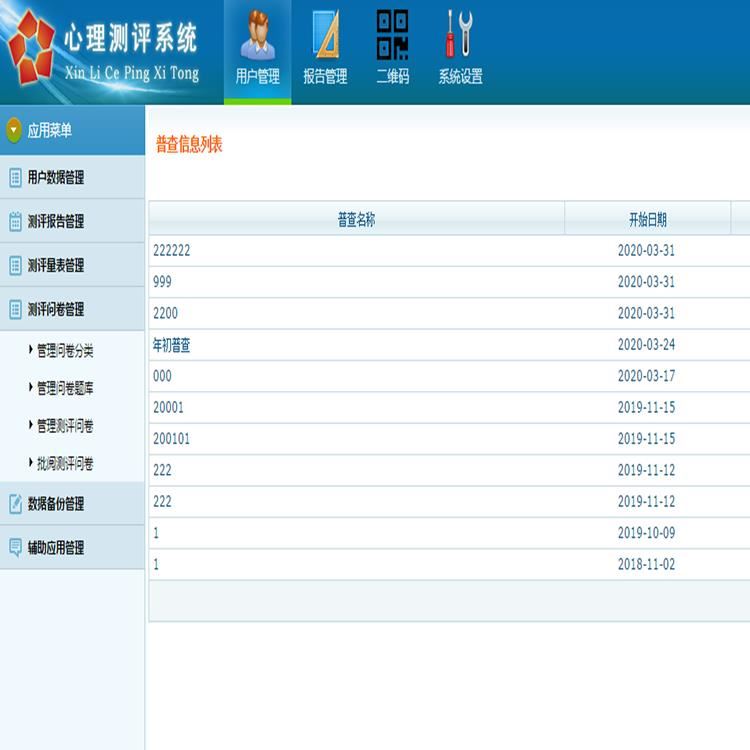Click the arrow bullet before 管理问卷分类

tap(31, 350)
